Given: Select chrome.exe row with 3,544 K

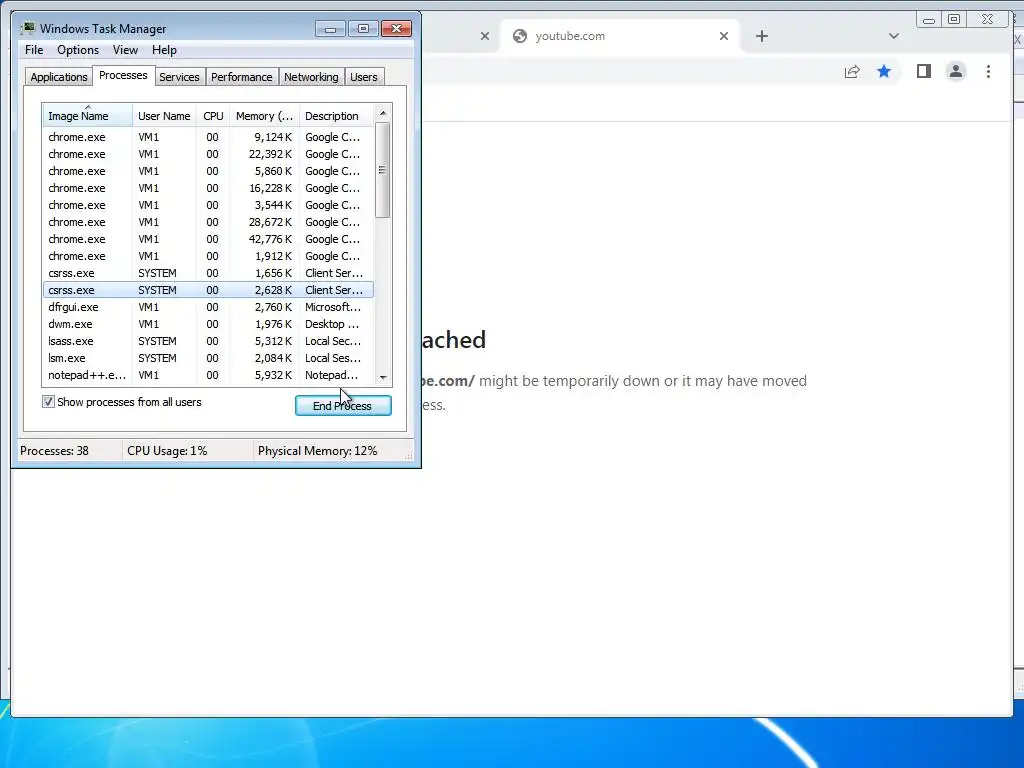Looking at the screenshot, I should [208, 205].
